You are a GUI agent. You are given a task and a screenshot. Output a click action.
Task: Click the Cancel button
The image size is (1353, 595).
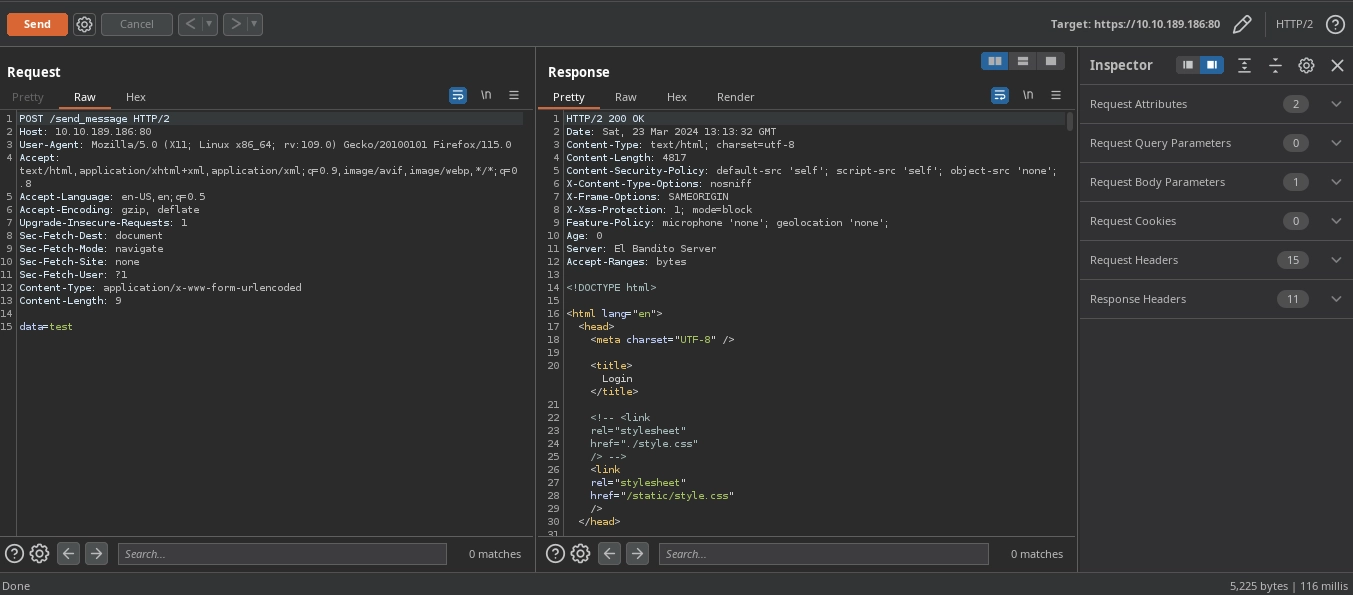coord(137,24)
